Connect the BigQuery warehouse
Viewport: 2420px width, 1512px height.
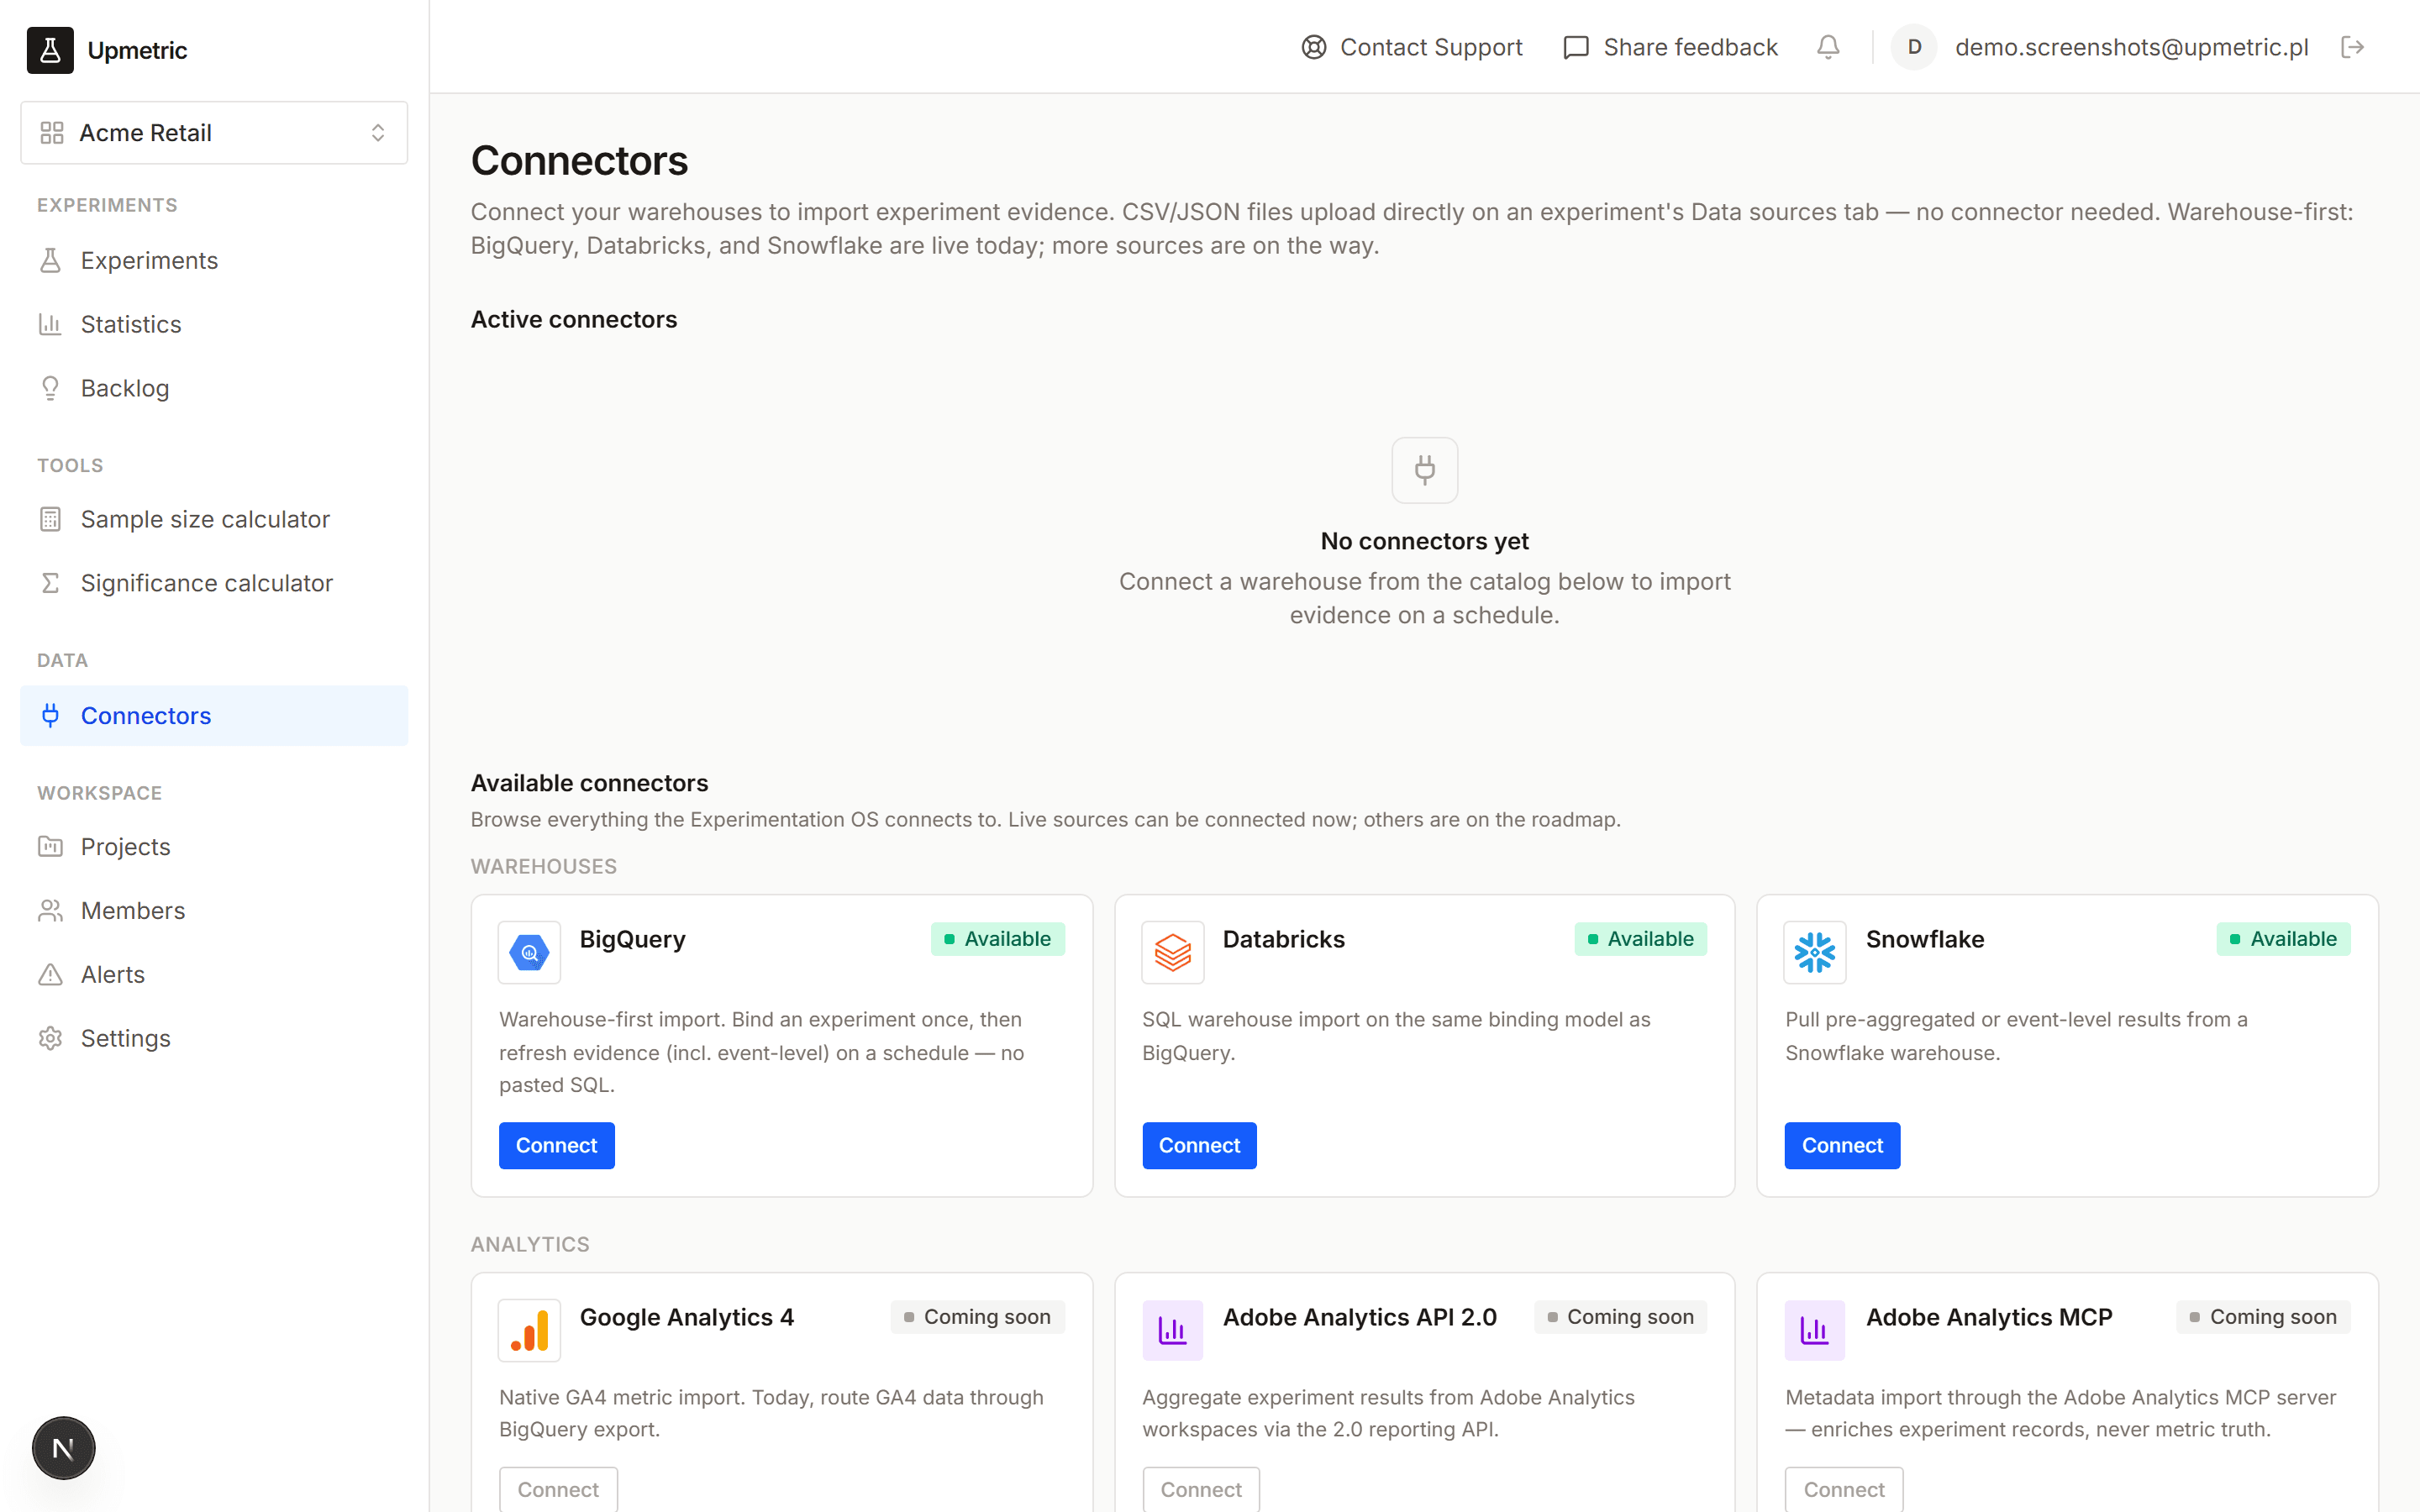tap(556, 1145)
